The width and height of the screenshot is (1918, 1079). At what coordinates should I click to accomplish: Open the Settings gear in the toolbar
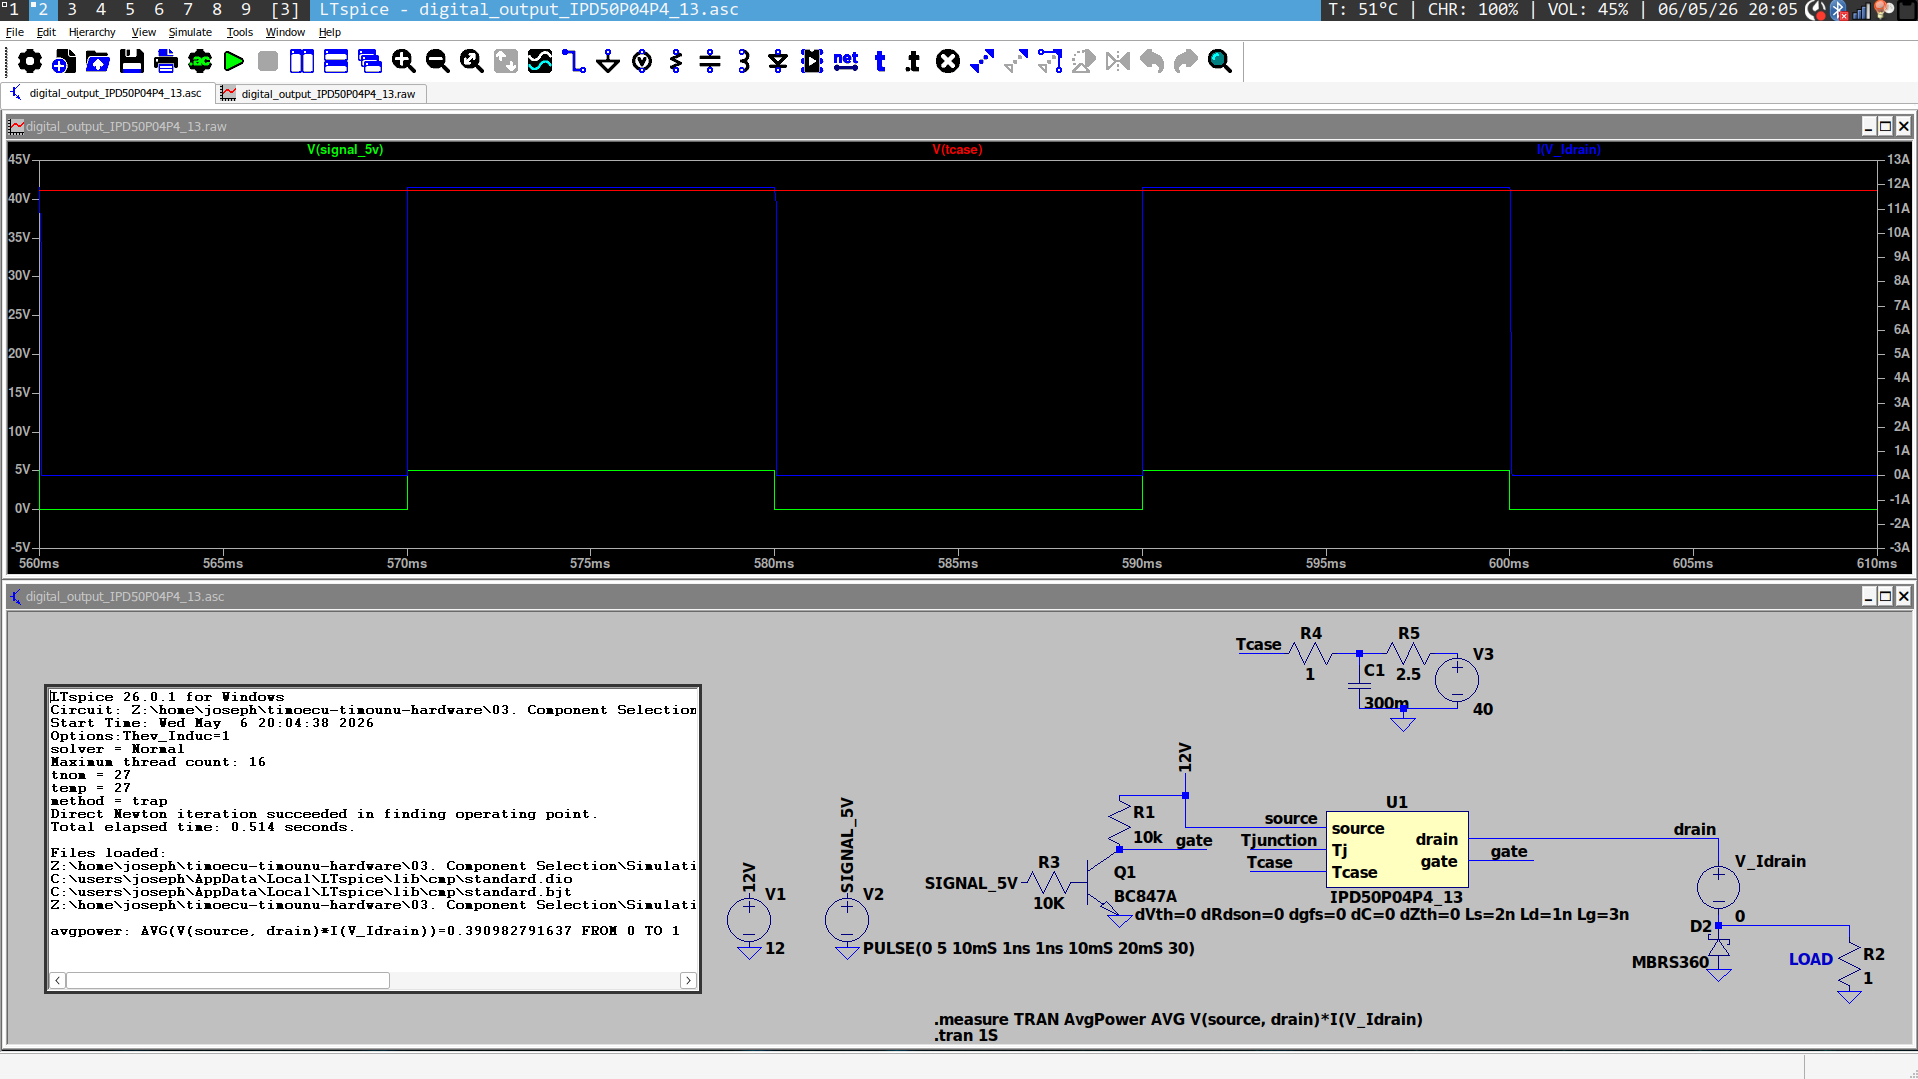[x=30, y=62]
